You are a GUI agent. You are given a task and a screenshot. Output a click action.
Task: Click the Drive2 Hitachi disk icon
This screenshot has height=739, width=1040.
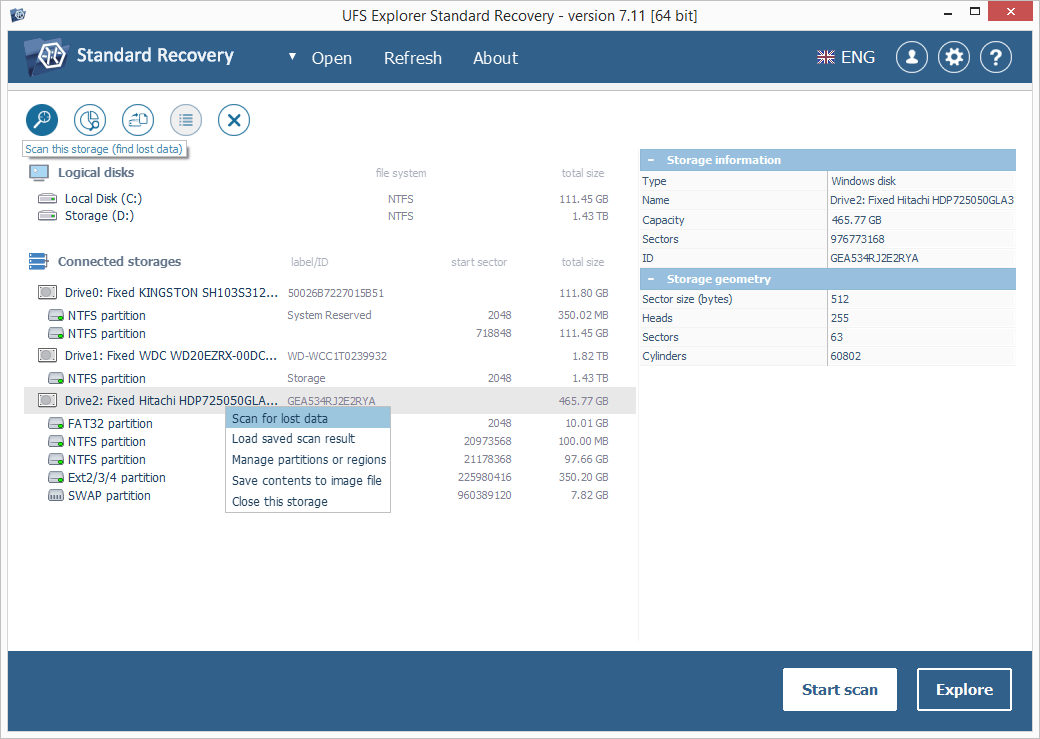point(47,401)
